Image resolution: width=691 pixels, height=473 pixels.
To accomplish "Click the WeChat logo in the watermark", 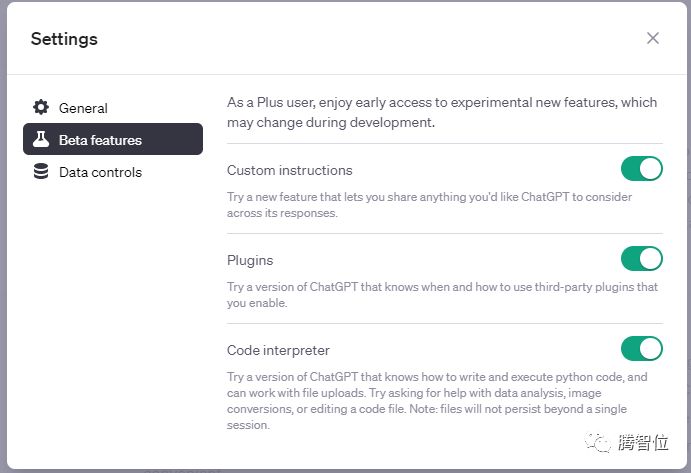I will coord(601,441).
